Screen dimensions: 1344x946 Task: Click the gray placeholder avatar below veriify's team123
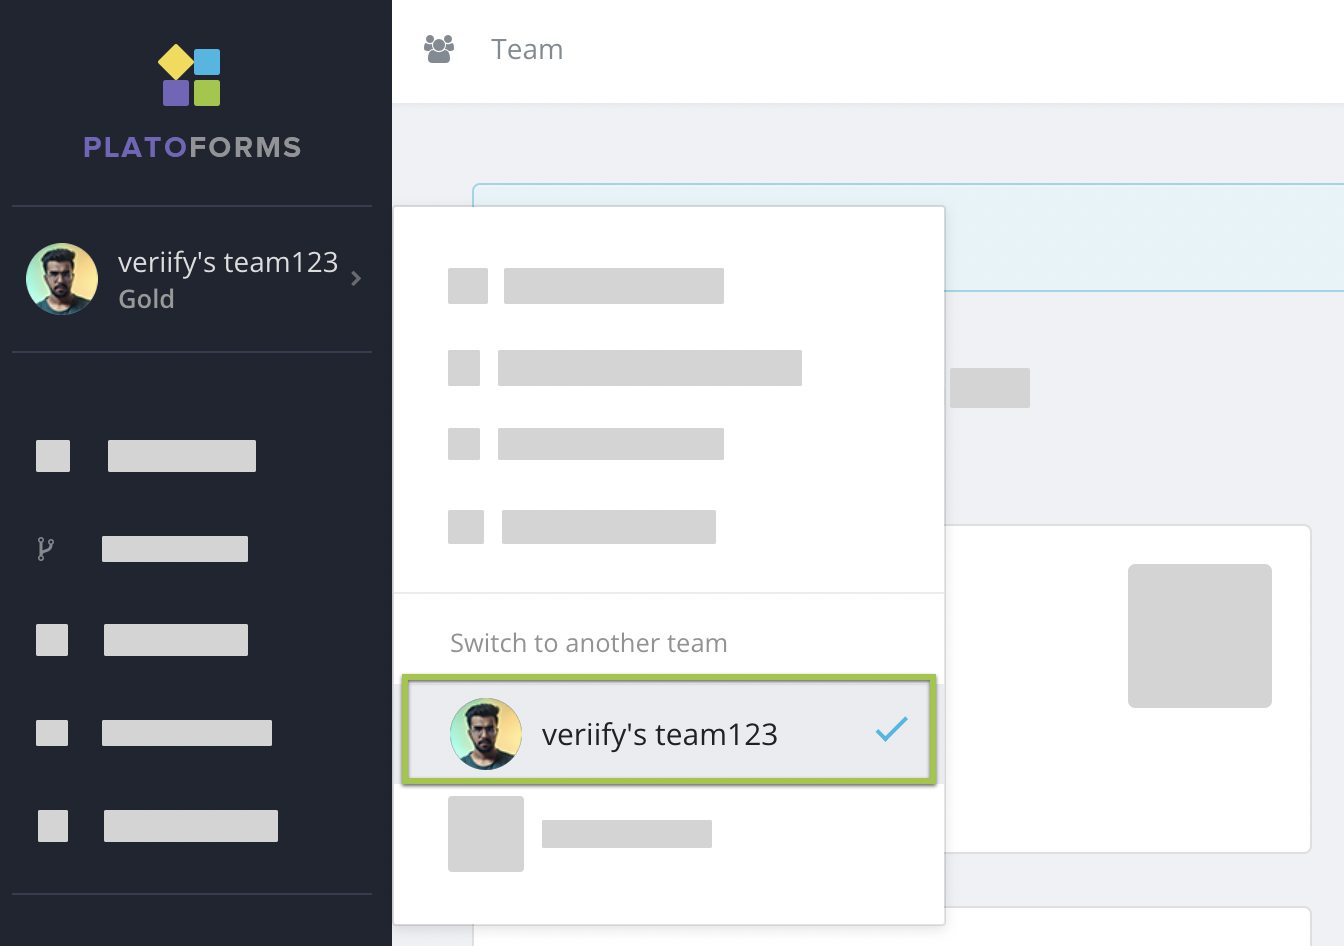486,834
